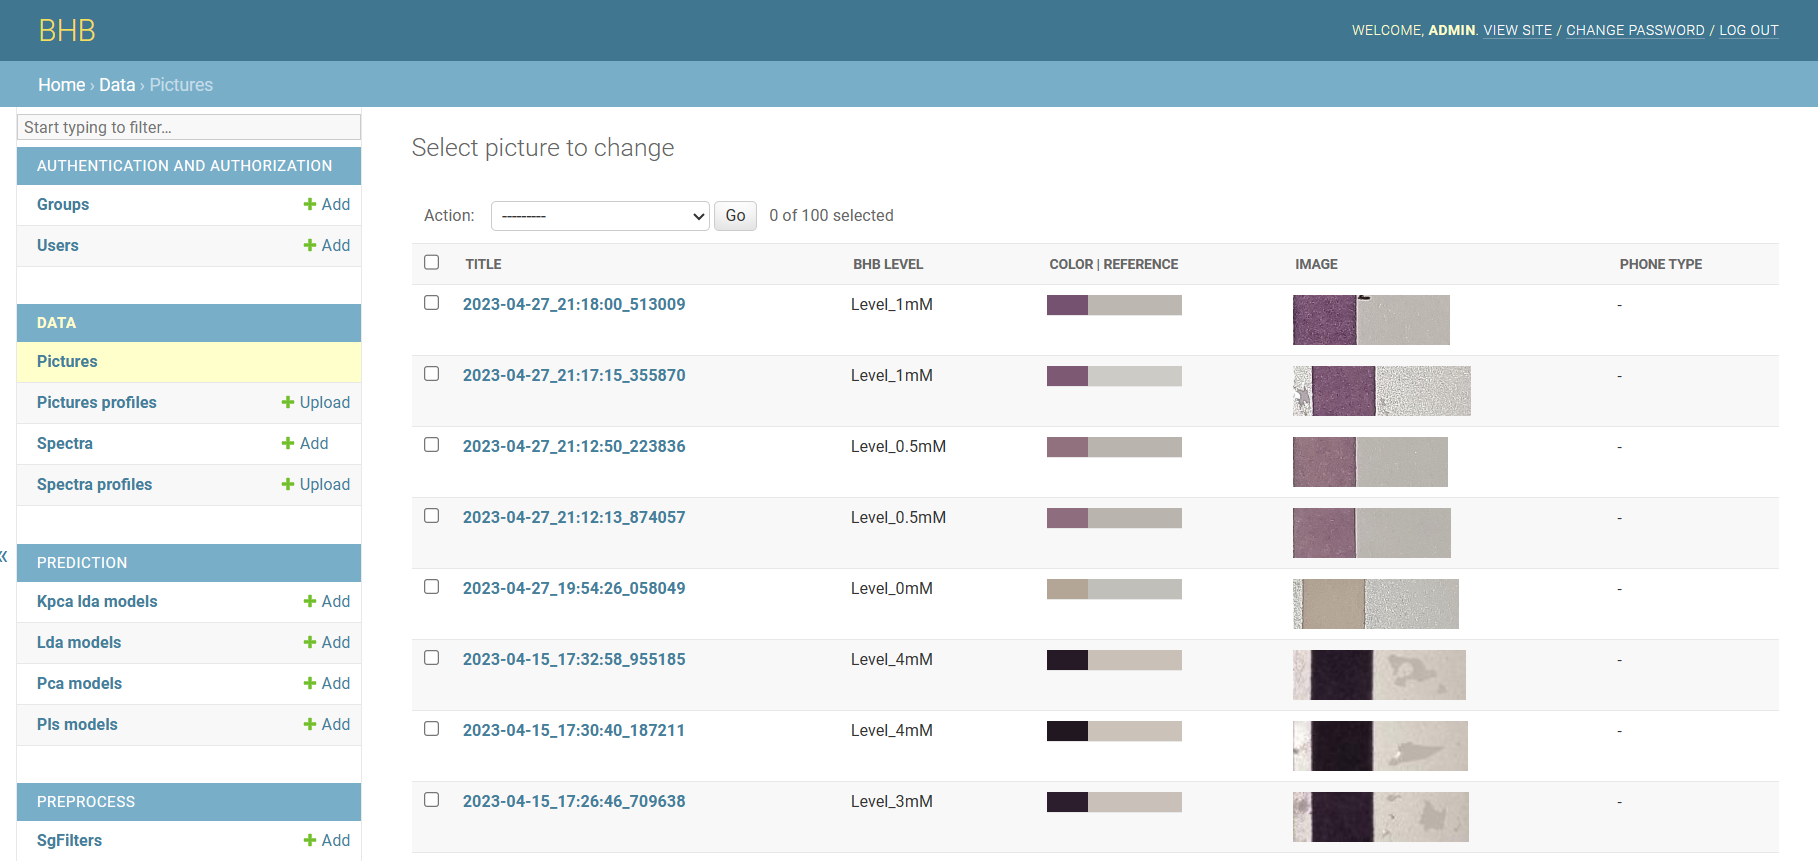Click the plus Add icon beside Users

coord(310,246)
